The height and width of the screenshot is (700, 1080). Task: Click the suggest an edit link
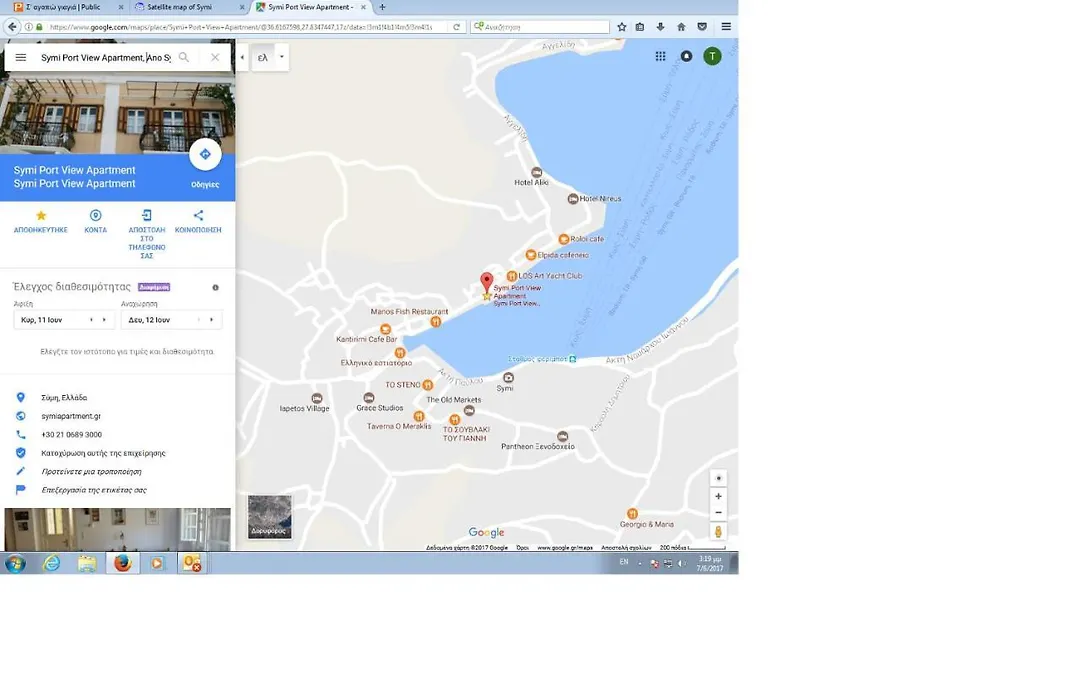[92, 472]
